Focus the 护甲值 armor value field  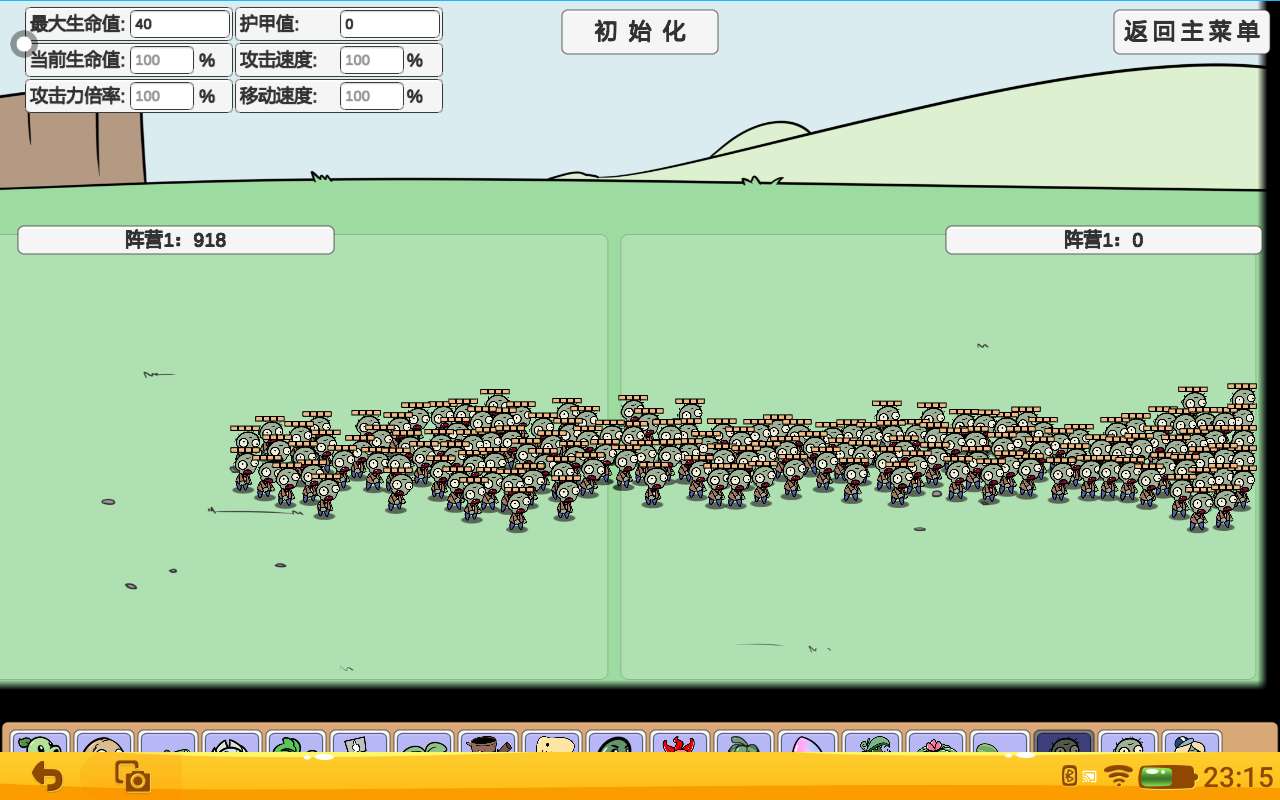tap(390, 24)
